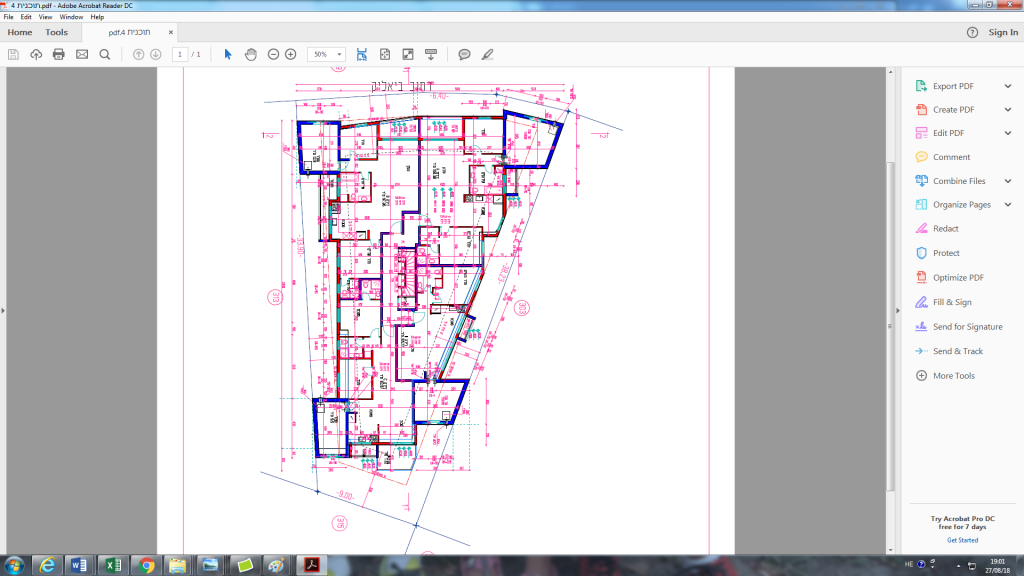Toggle the fit-to-width scrolling mode icon

coord(361,54)
